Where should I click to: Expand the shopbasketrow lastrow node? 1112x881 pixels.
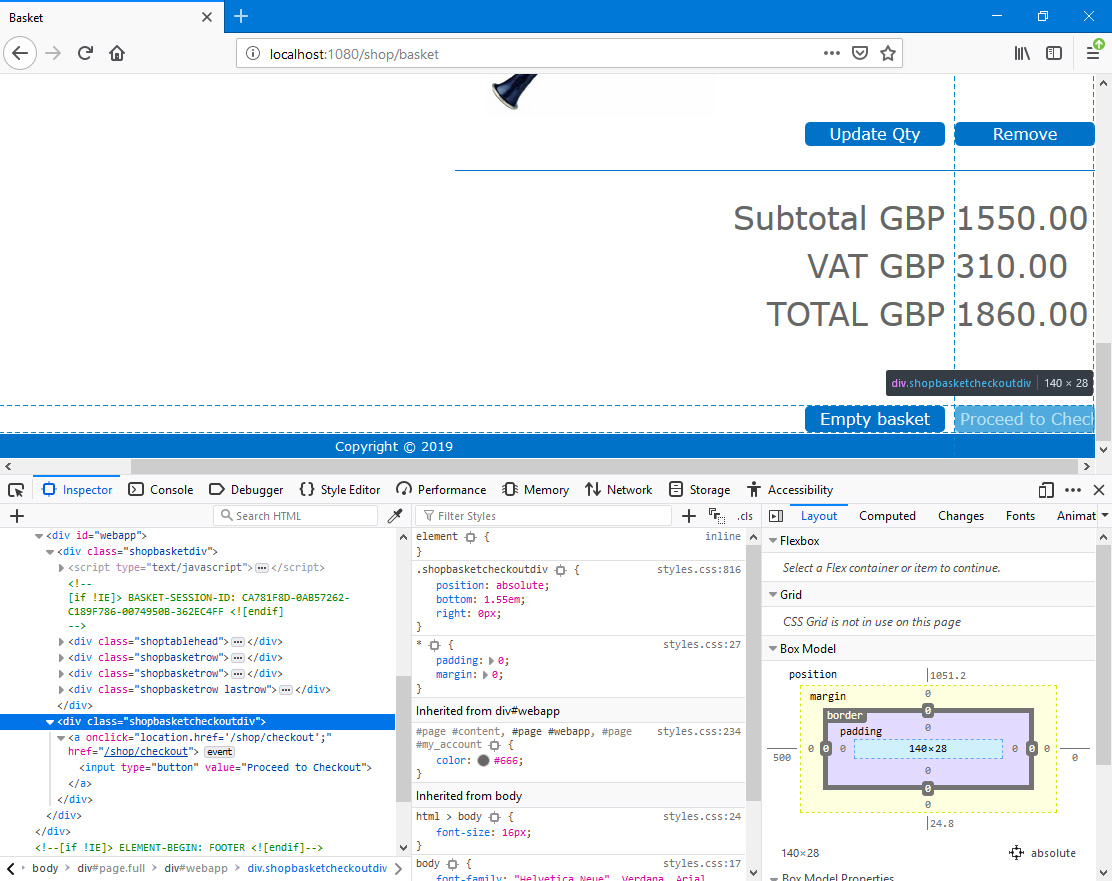[x=61, y=689]
